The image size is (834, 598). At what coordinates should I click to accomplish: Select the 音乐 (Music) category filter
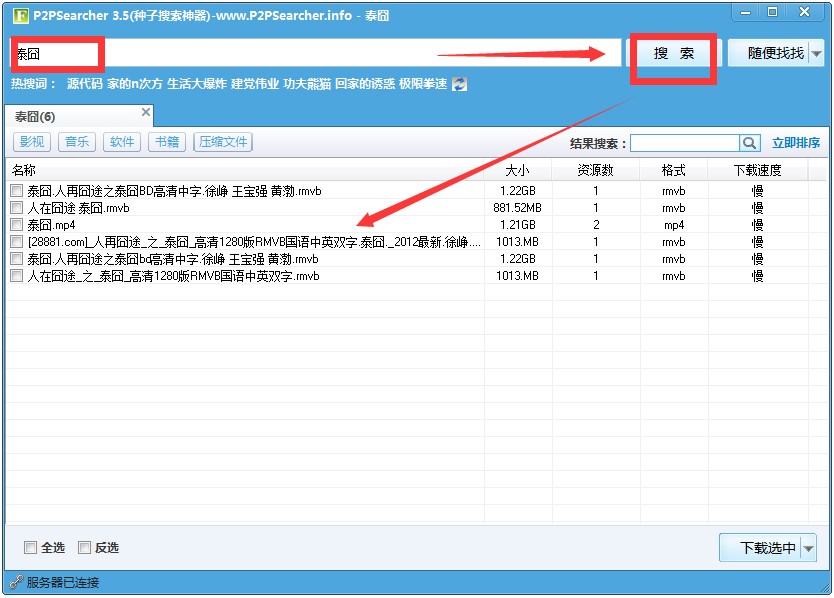pyautogui.click(x=76, y=141)
